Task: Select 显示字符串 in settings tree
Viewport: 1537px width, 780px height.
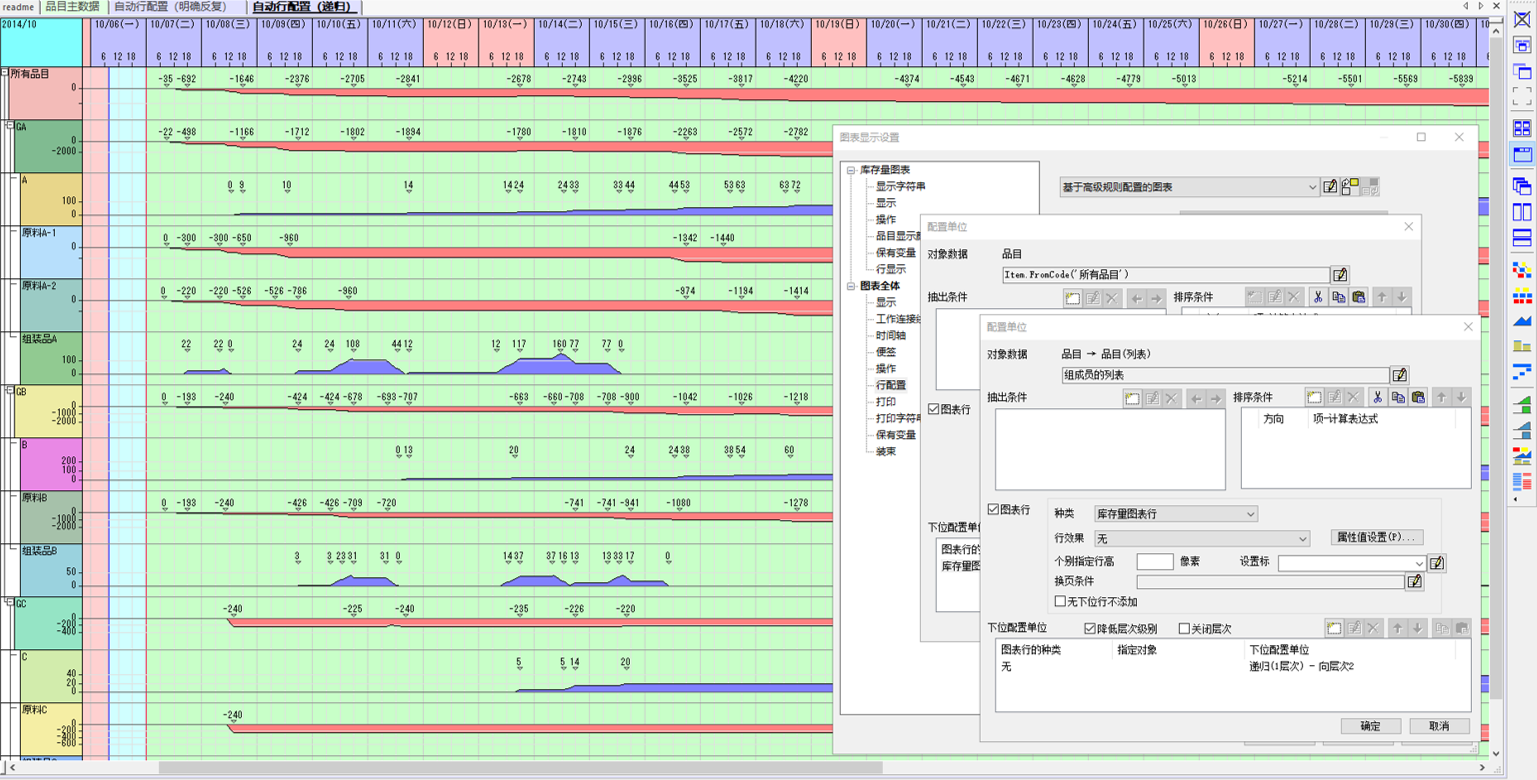Action: point(900,186)
